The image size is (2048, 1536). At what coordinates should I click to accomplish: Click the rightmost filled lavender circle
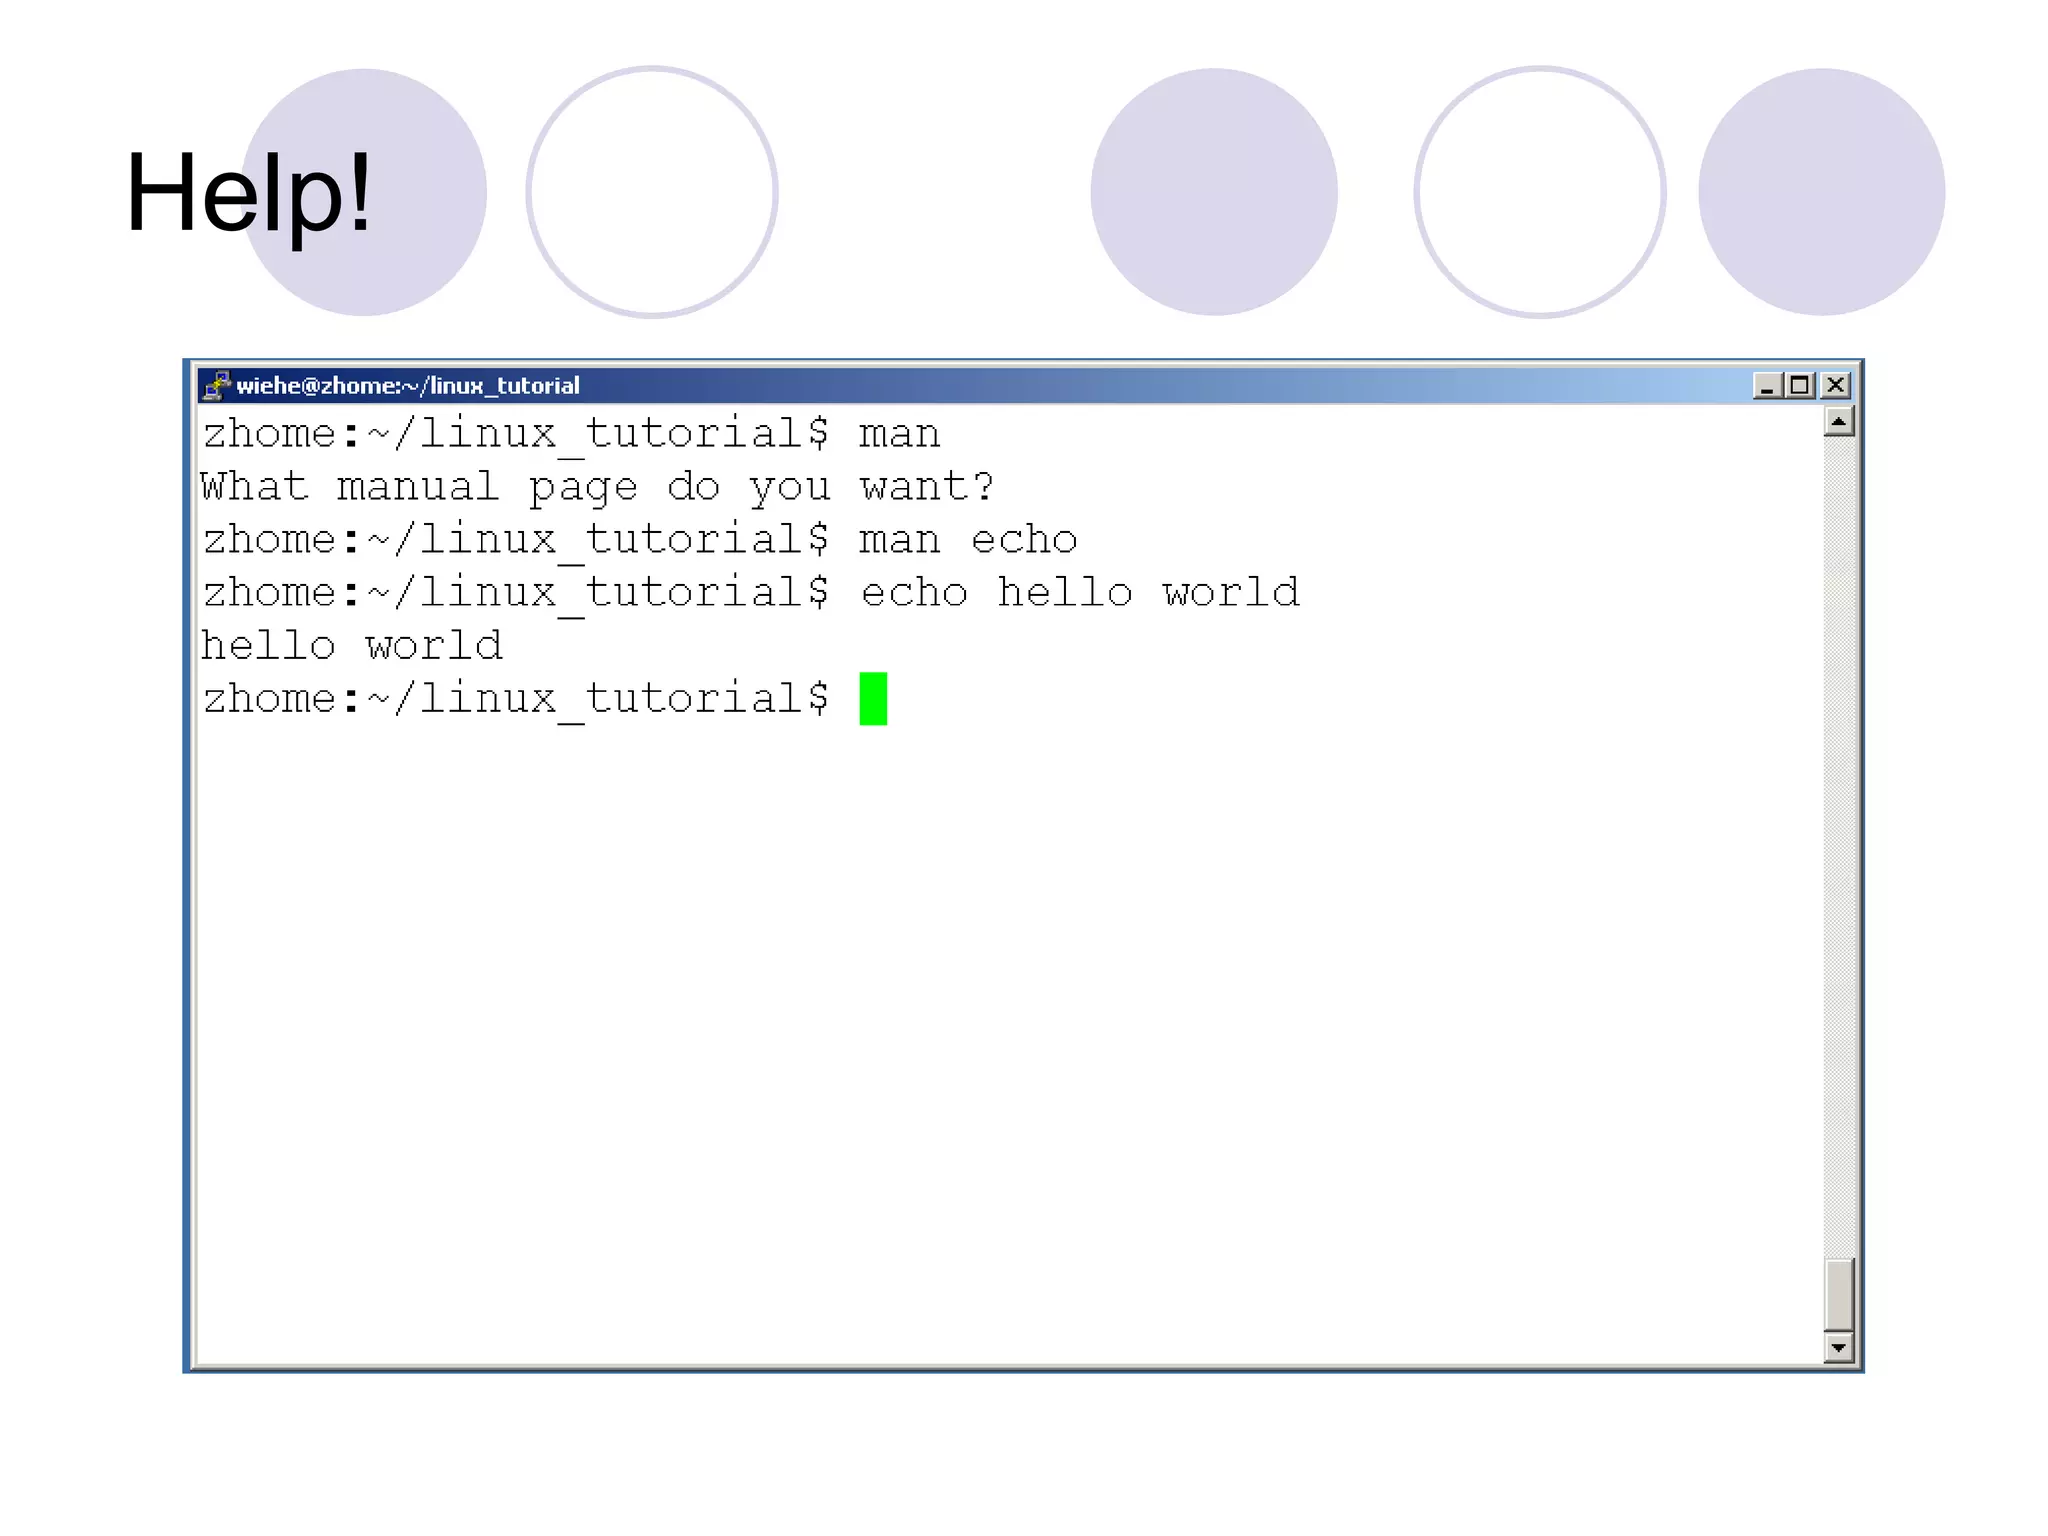pyautogui.click(x=1821, y=192)
